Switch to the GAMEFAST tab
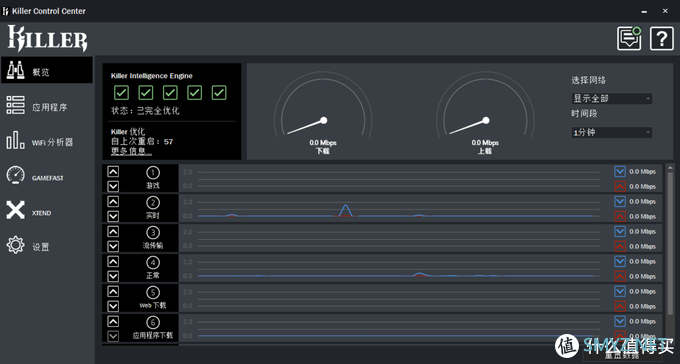680x364 pixels. (47, 176)
